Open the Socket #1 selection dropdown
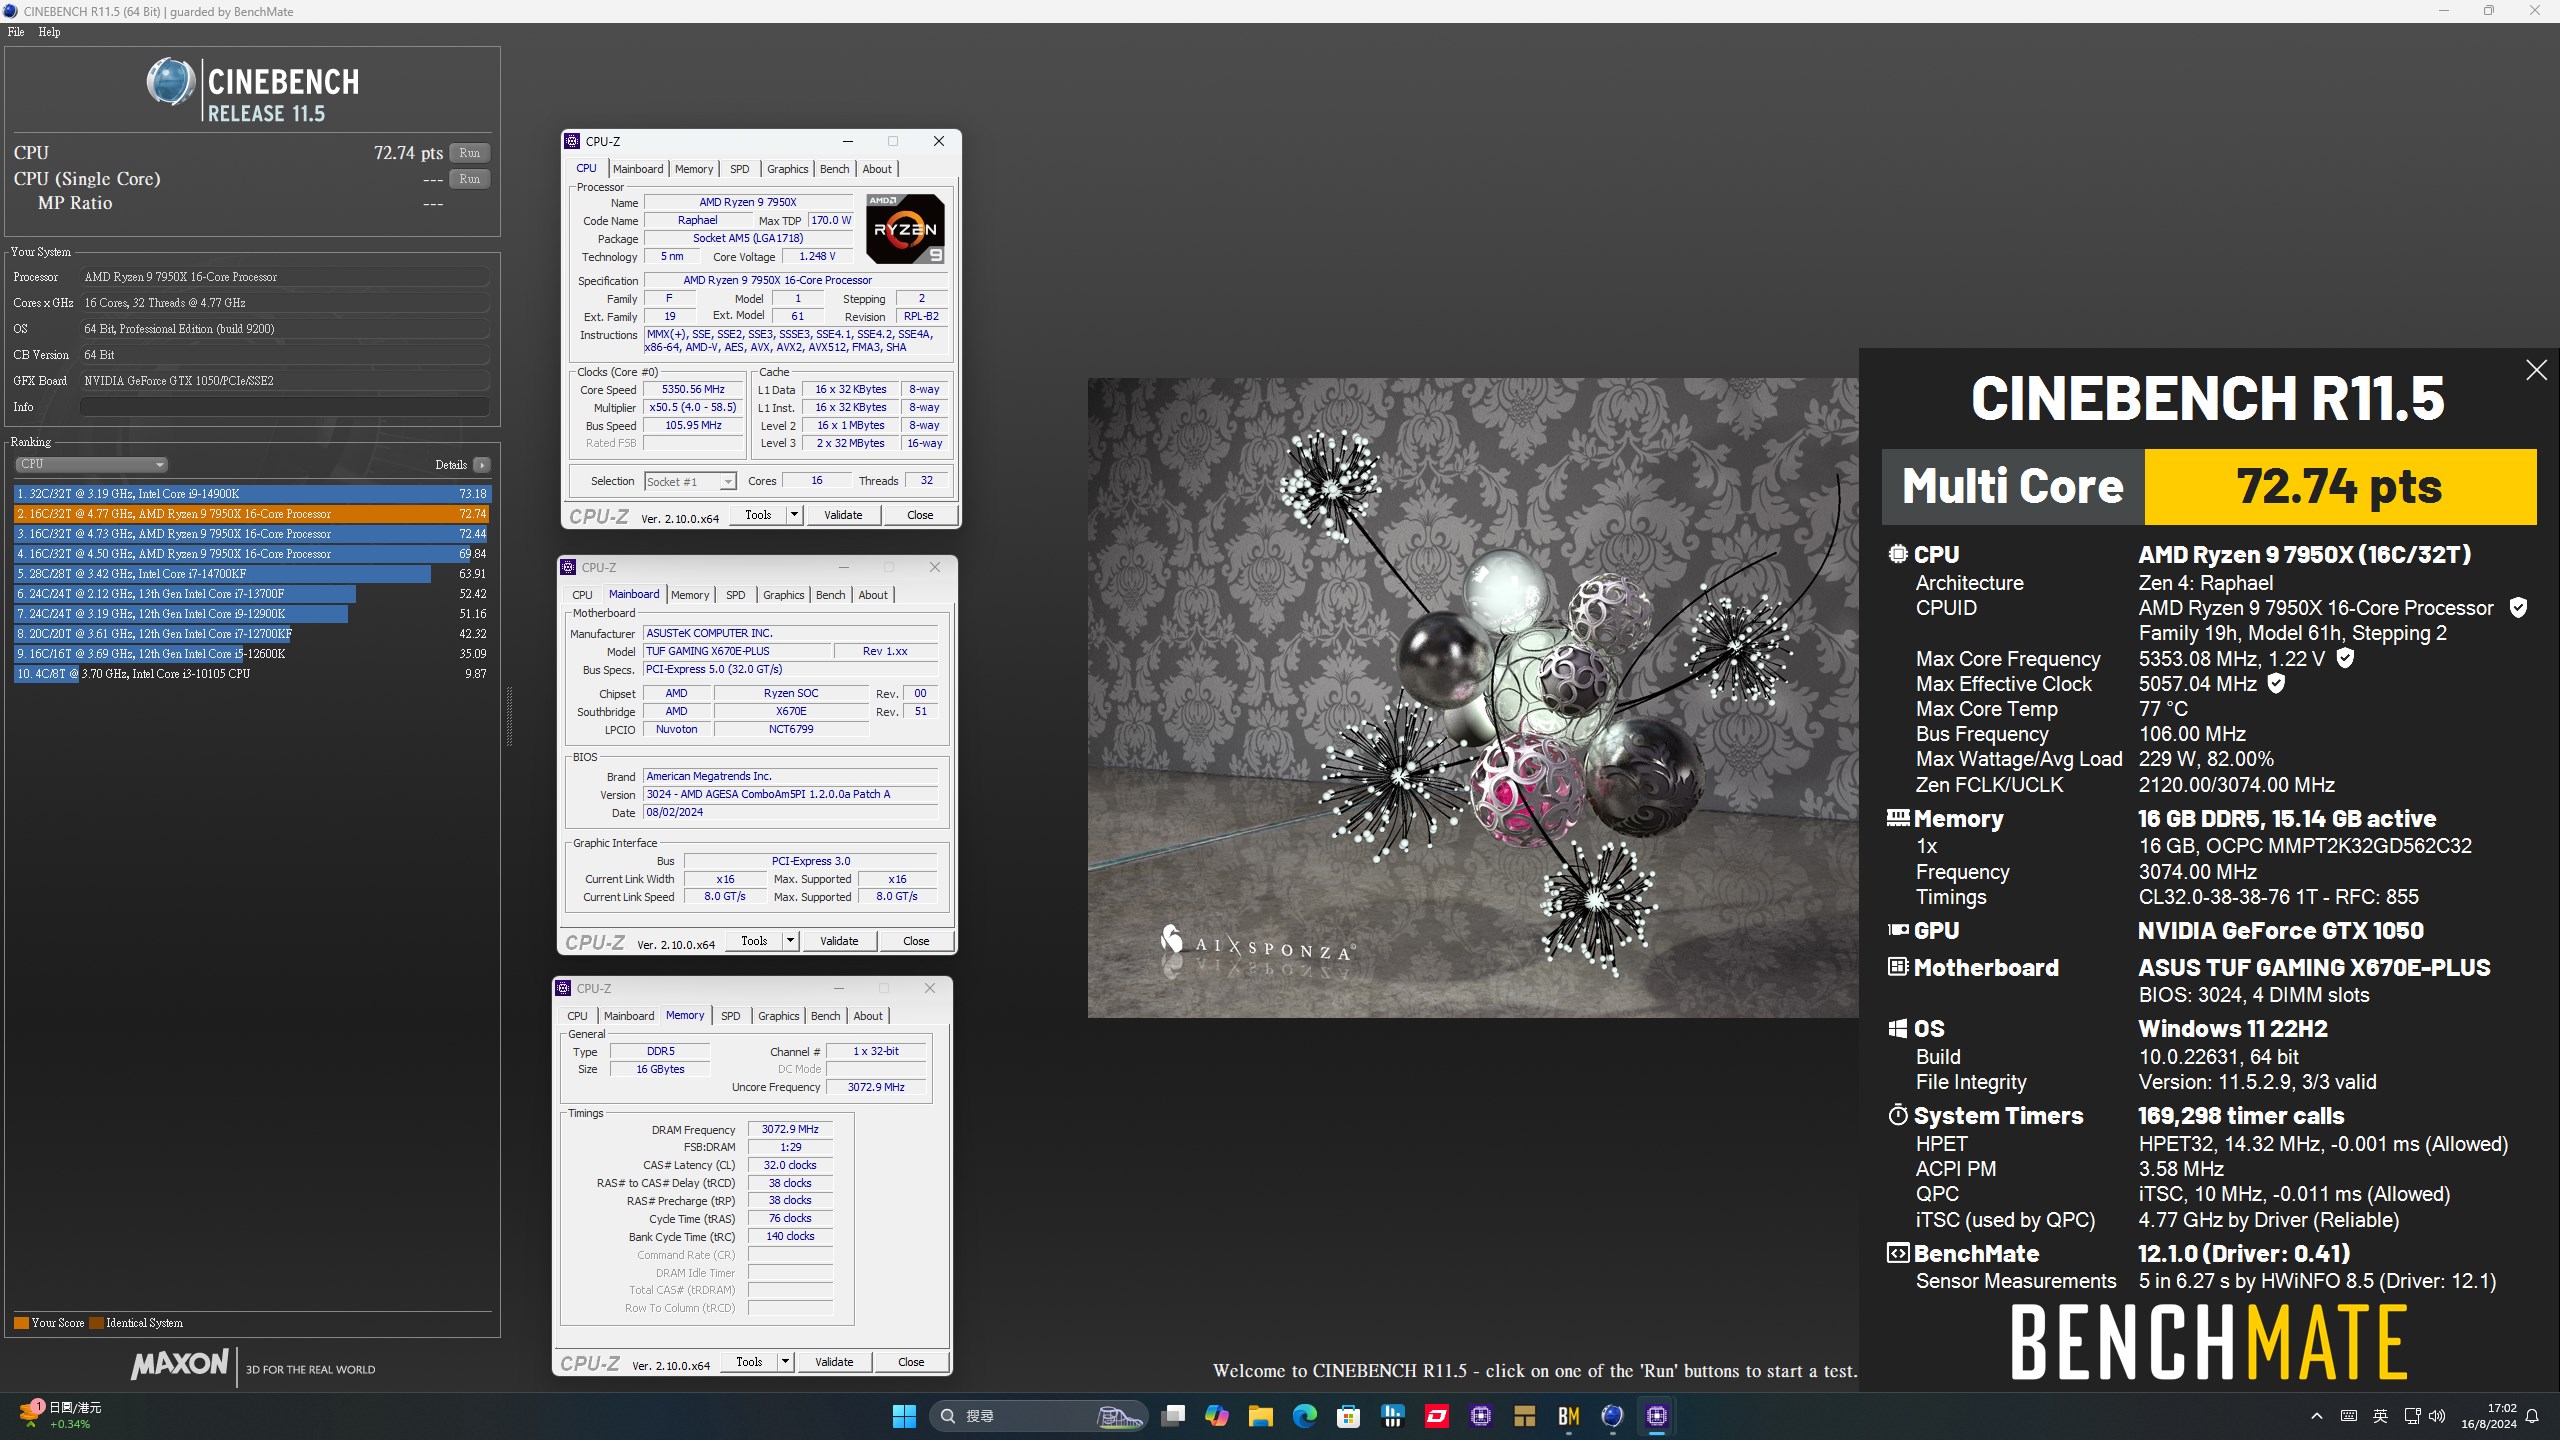The height and width of the screenshot is (1440, 2560). 690,482
